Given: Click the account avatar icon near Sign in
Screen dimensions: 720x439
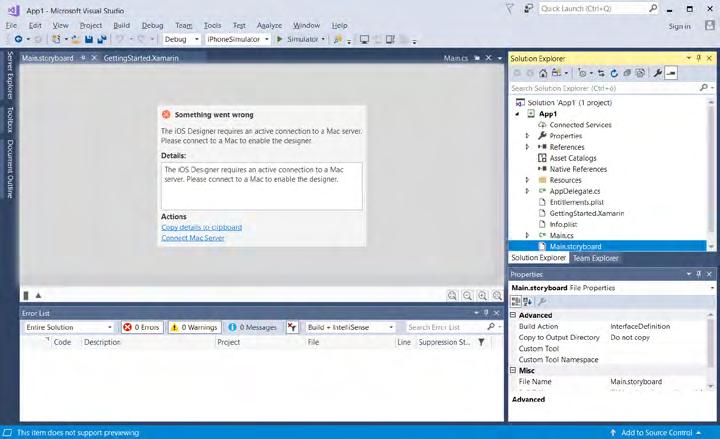Looking at the screenshot, I should (709, 26).
